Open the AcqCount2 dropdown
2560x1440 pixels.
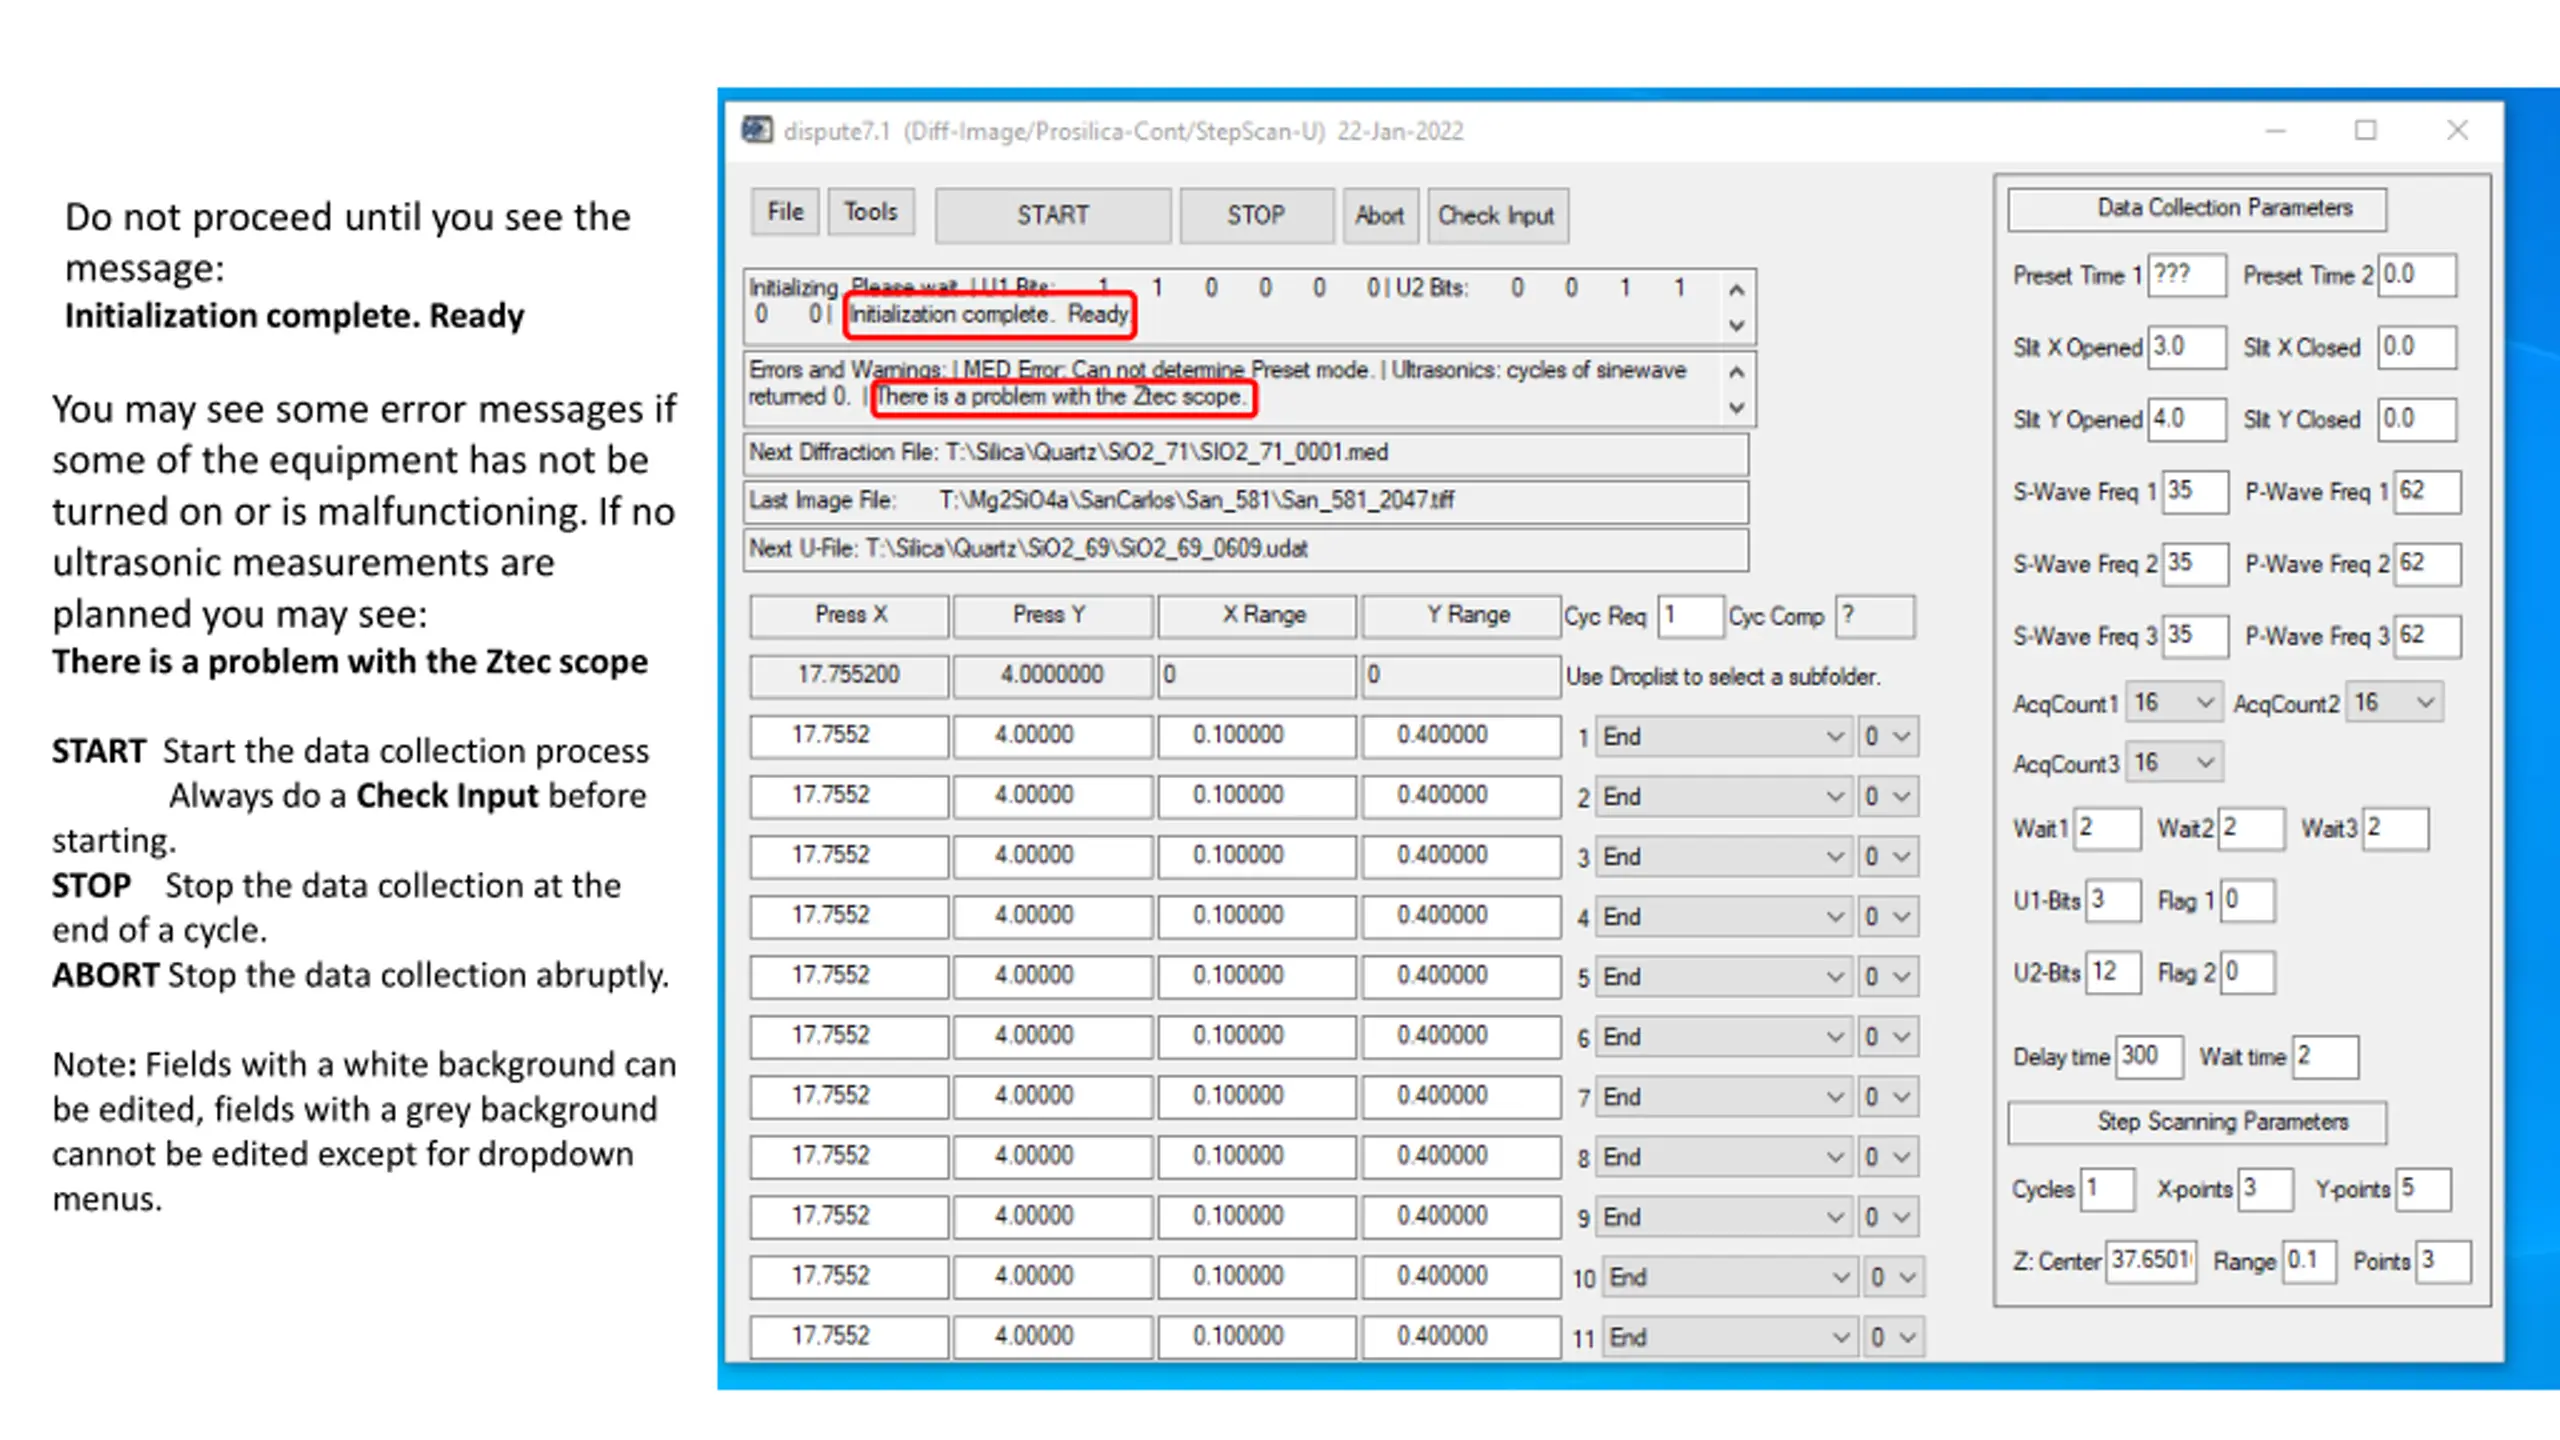coord(2394,703)
